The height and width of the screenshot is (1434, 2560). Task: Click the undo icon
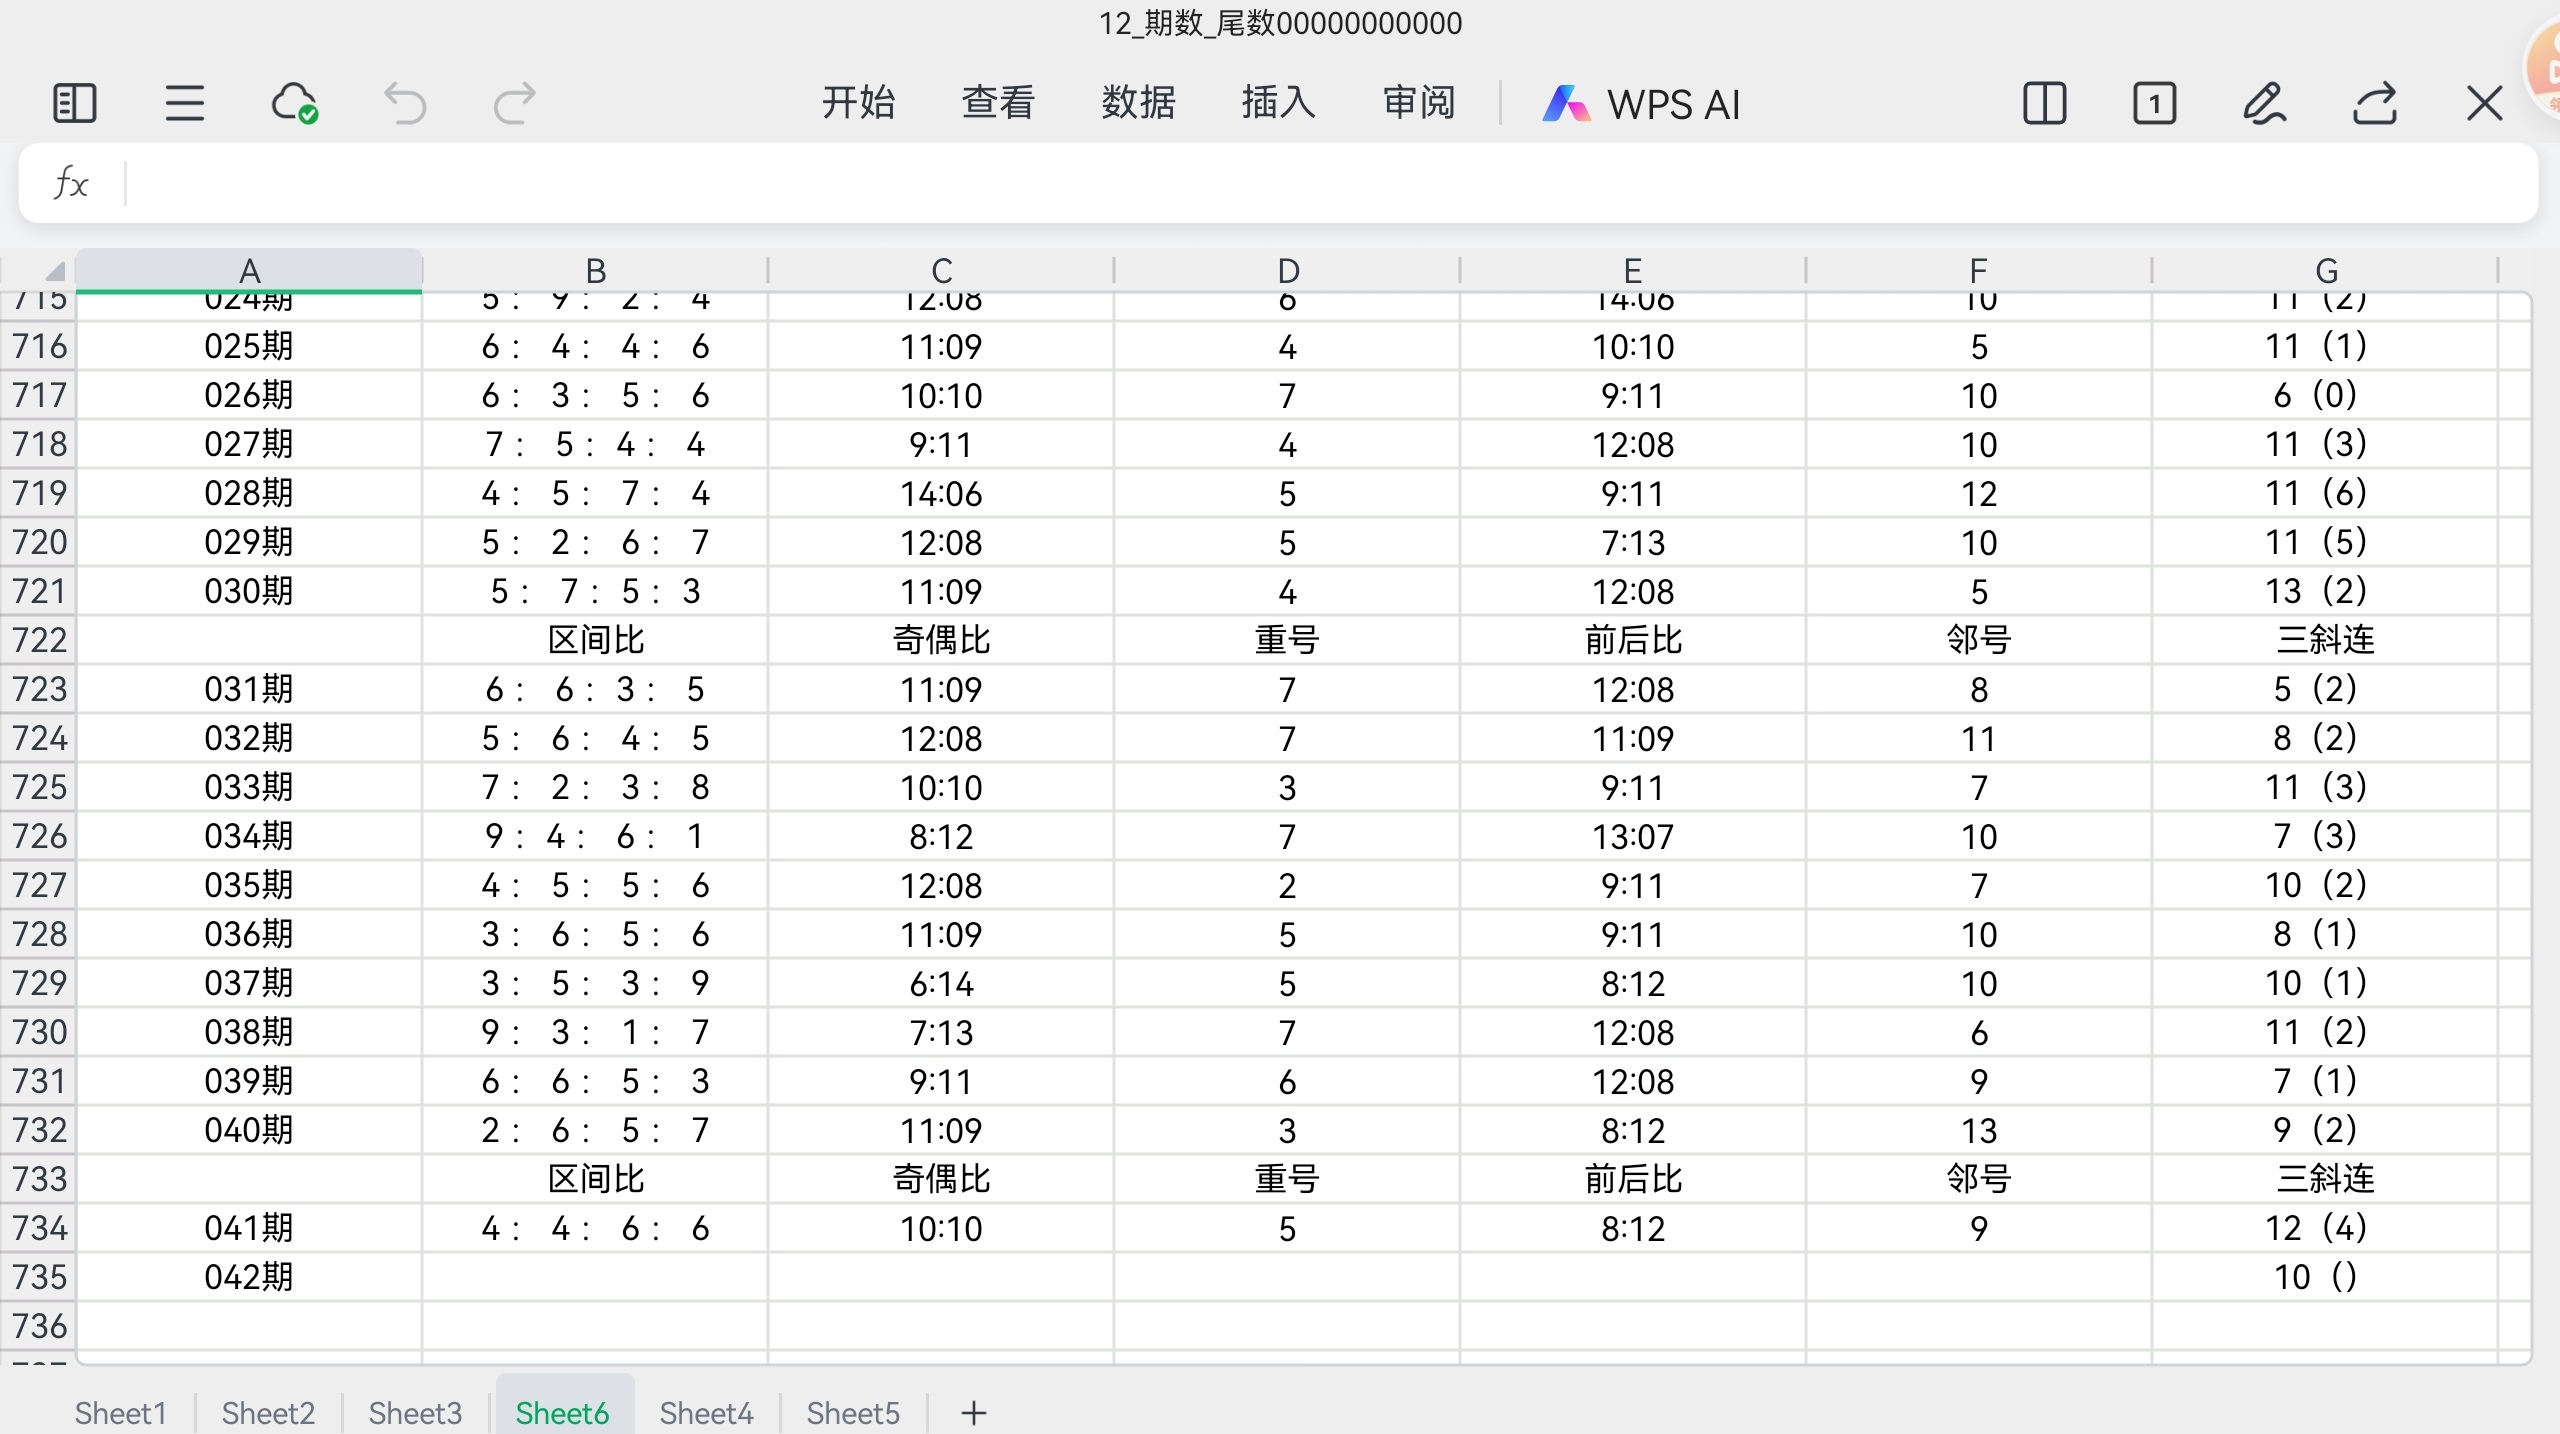tap(404, 103)
